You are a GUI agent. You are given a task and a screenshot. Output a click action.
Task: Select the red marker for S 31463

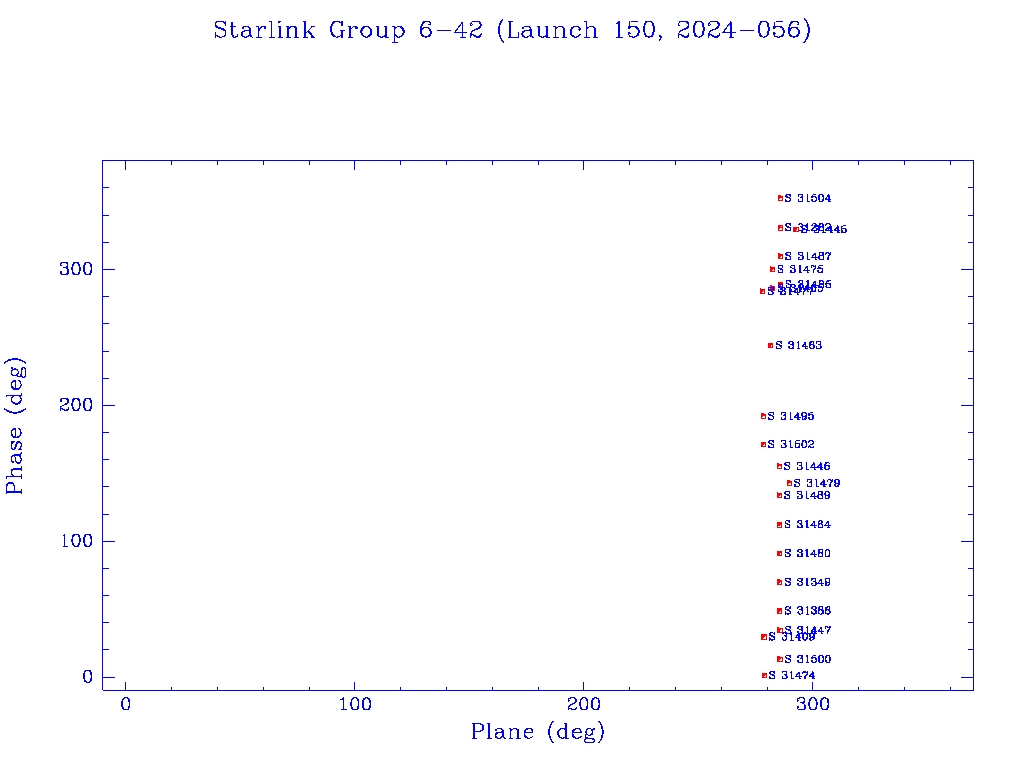770,345
